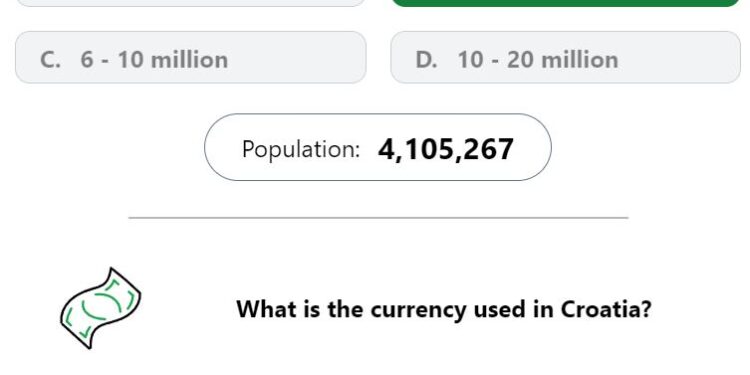
Task: Click the Croatia currency question text
Action: [444, 309]
